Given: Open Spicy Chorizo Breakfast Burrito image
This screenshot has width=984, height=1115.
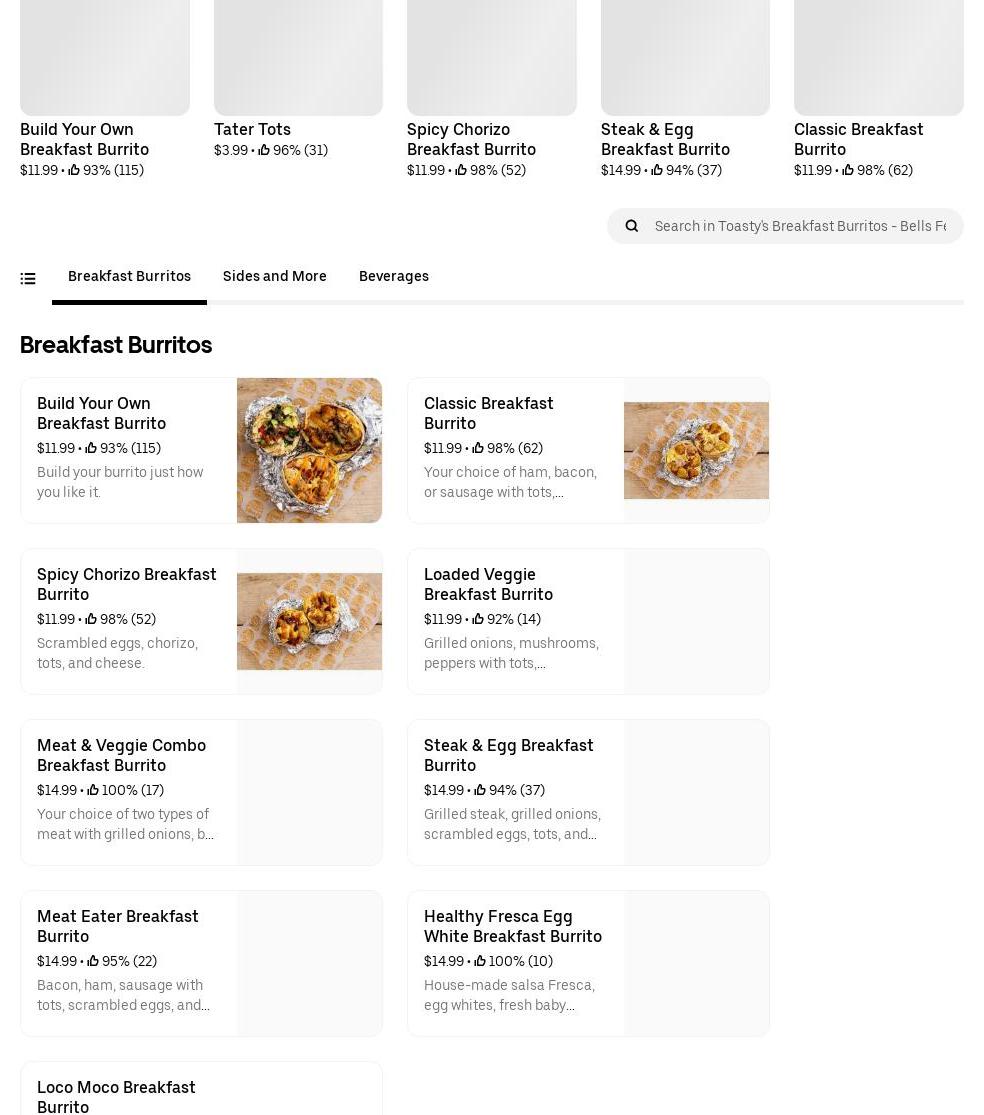Looking at the screenshot, I should point(309,621).
